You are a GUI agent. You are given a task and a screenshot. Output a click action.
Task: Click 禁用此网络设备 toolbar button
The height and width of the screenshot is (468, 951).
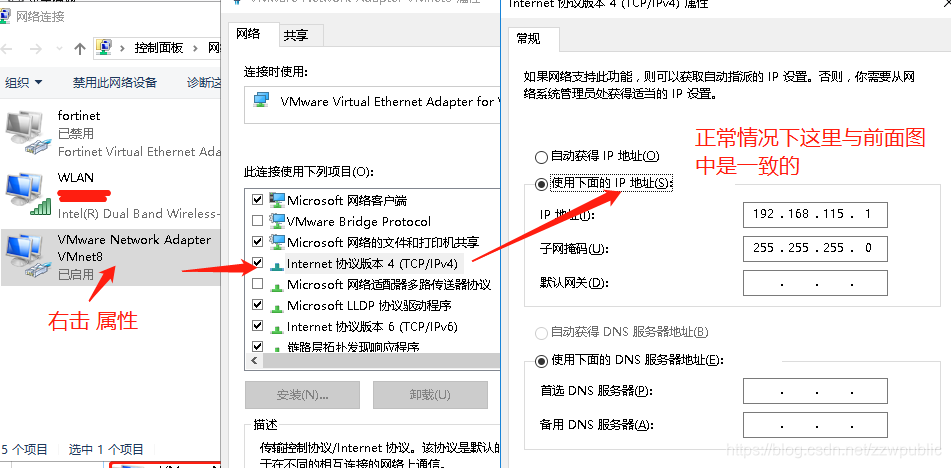click(115, 82)
